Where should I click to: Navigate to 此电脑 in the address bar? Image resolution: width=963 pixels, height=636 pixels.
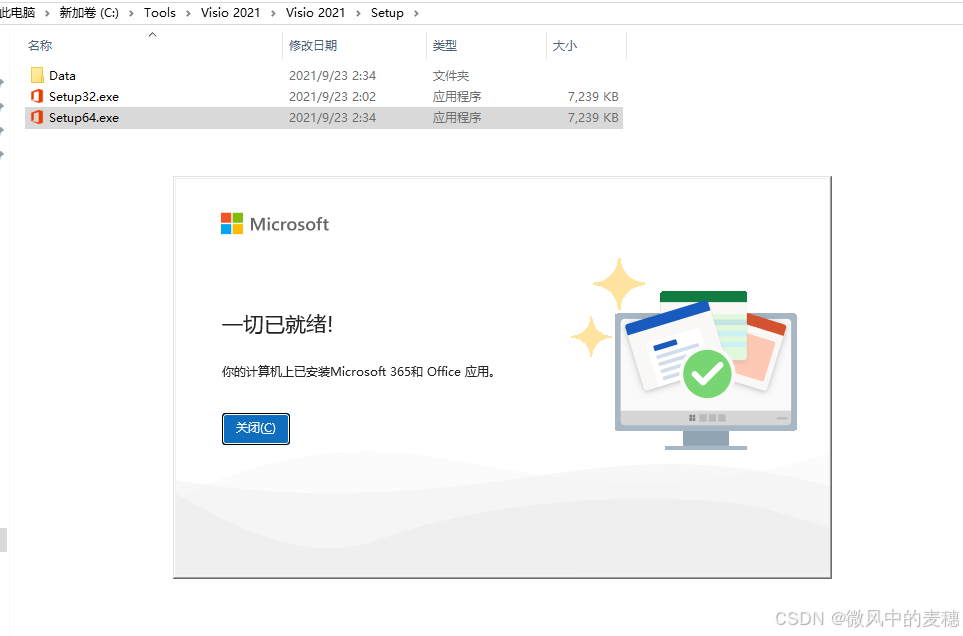click(17, 12)
